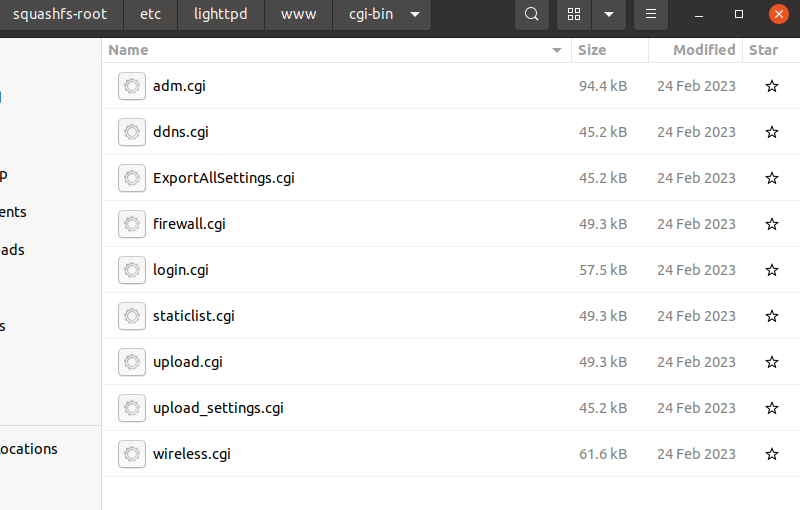Switch to grid view icon
Screen dimensions: 800x510
(x=574, y=15)
